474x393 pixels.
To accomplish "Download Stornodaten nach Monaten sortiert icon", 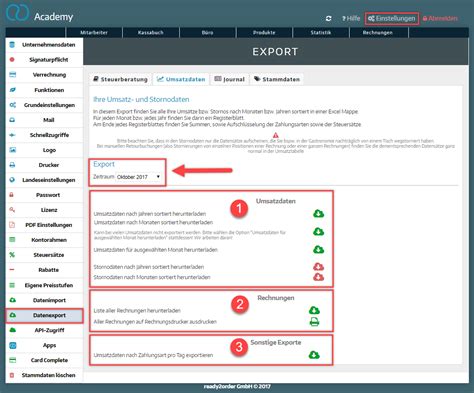I will pyautogui.click(x=318, y=277).
